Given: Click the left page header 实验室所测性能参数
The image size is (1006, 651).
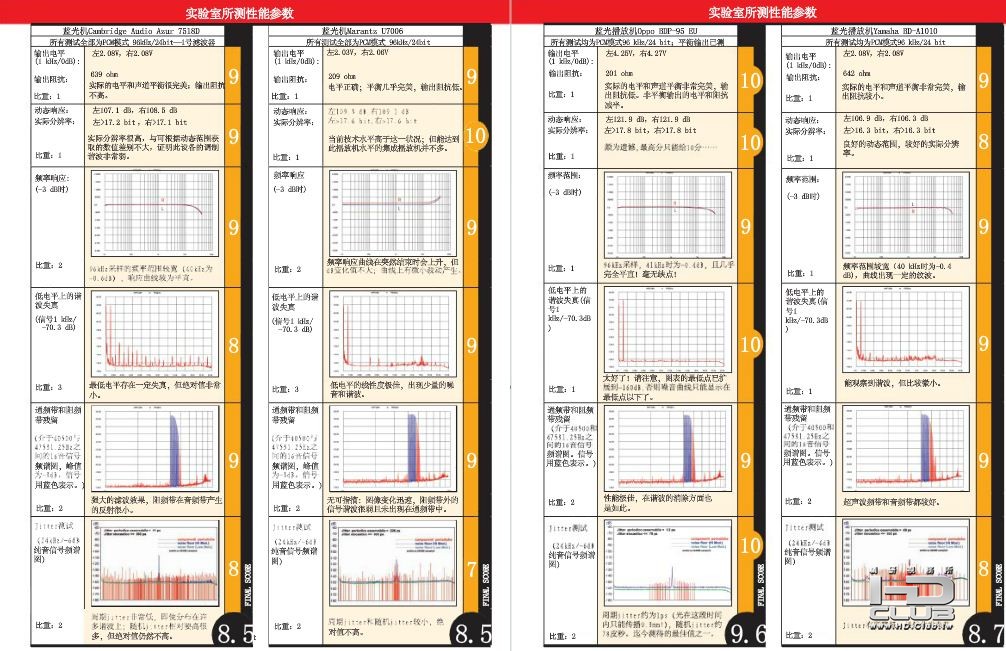Looking at the screenshot, I should pyautogui.click(x=239, y=13).
